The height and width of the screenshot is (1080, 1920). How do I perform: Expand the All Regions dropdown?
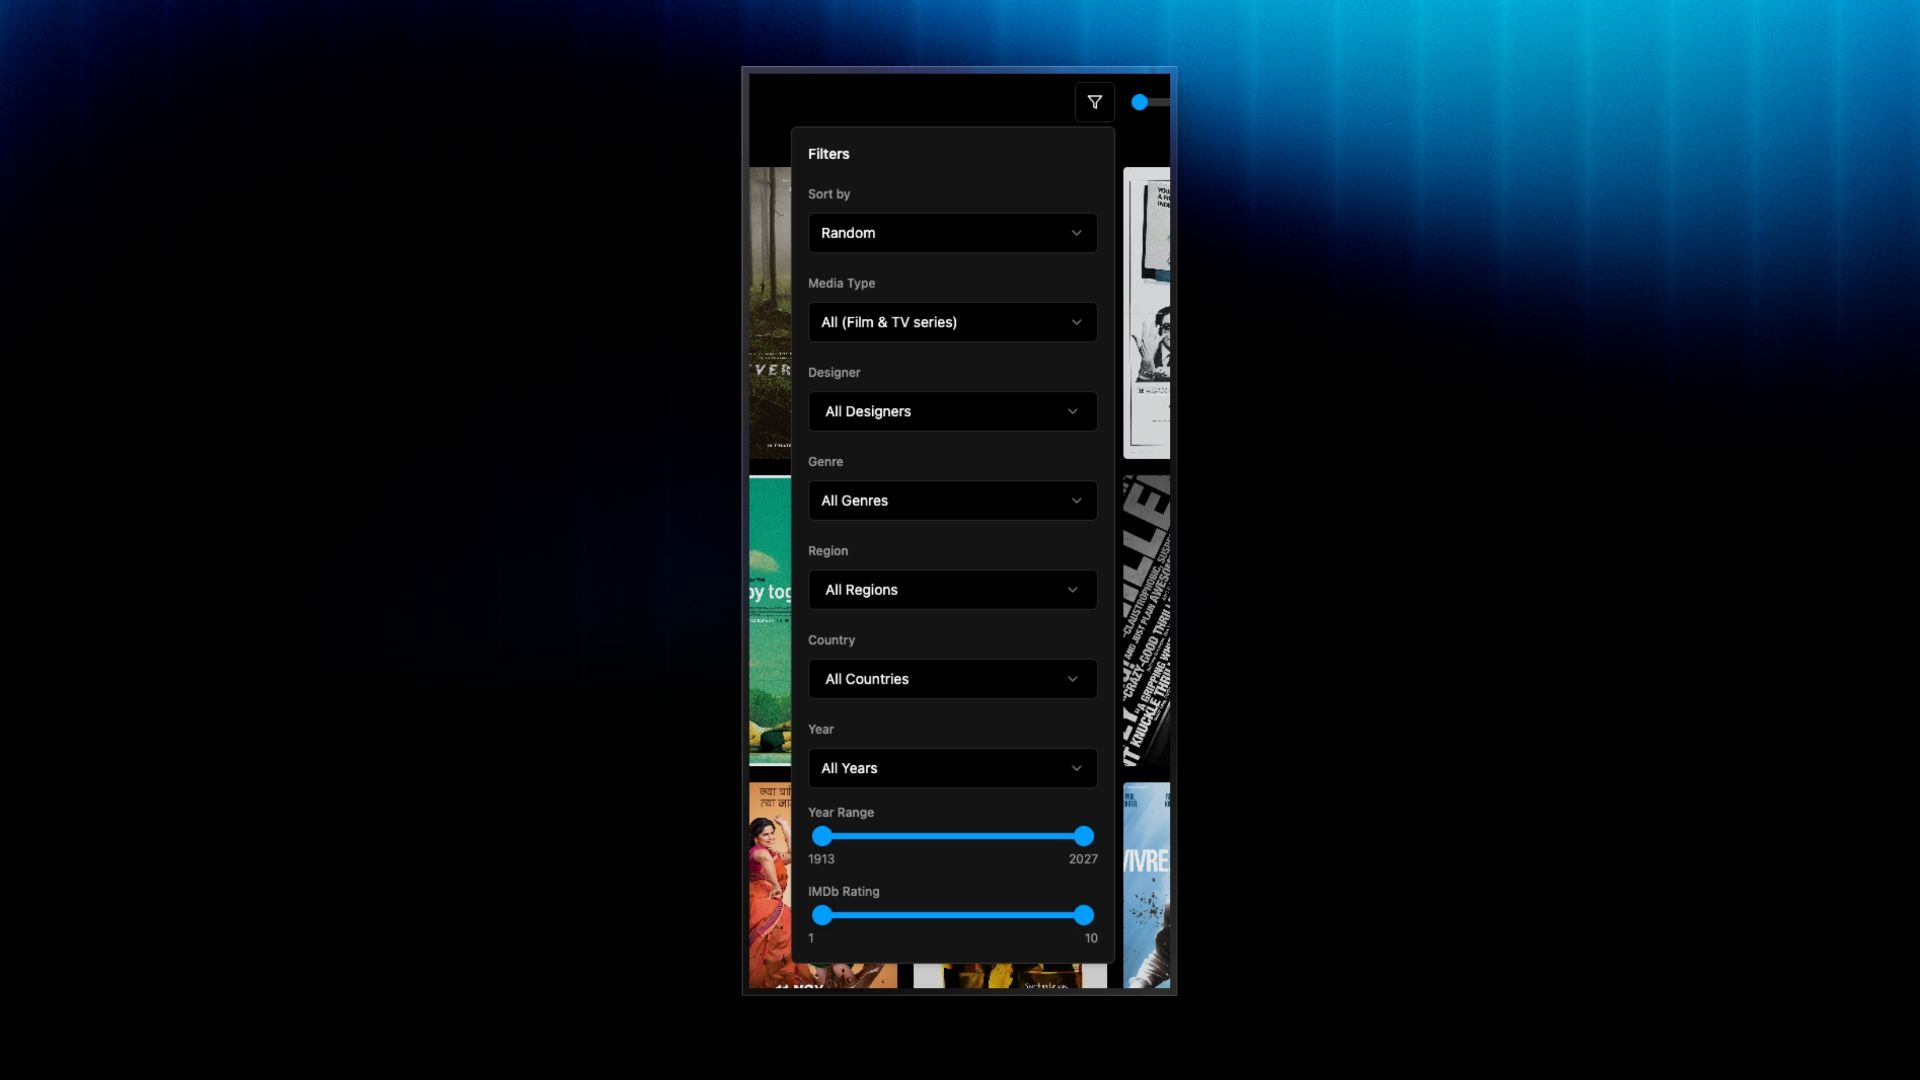pyautogui.click(x=952, y=590)
